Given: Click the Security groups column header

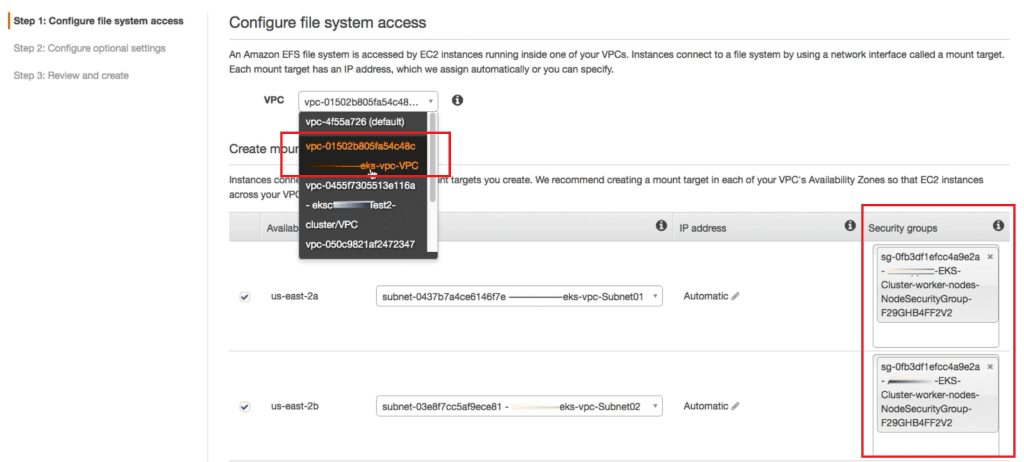Looking at the screenshot, I should click(x=903, y=228).
